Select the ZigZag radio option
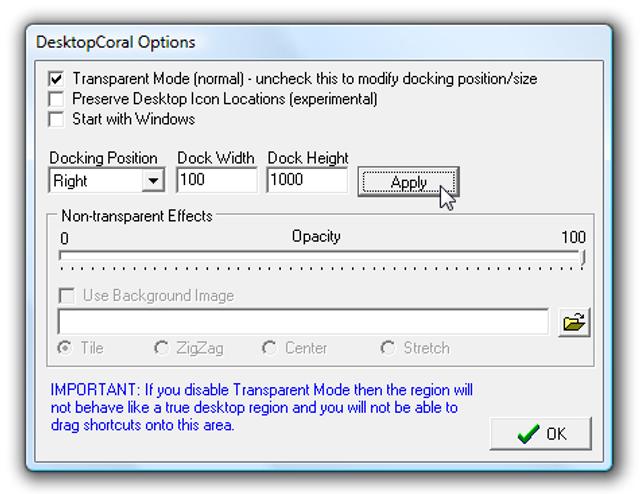 (161, 348)
